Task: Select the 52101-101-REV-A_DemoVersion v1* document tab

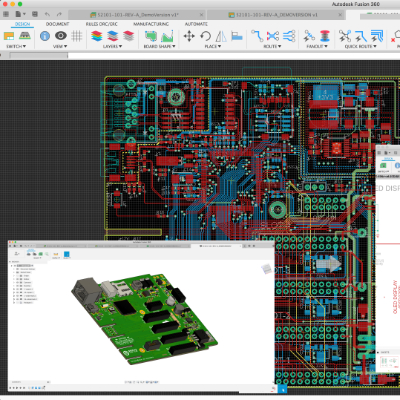Action: [137, 15]
